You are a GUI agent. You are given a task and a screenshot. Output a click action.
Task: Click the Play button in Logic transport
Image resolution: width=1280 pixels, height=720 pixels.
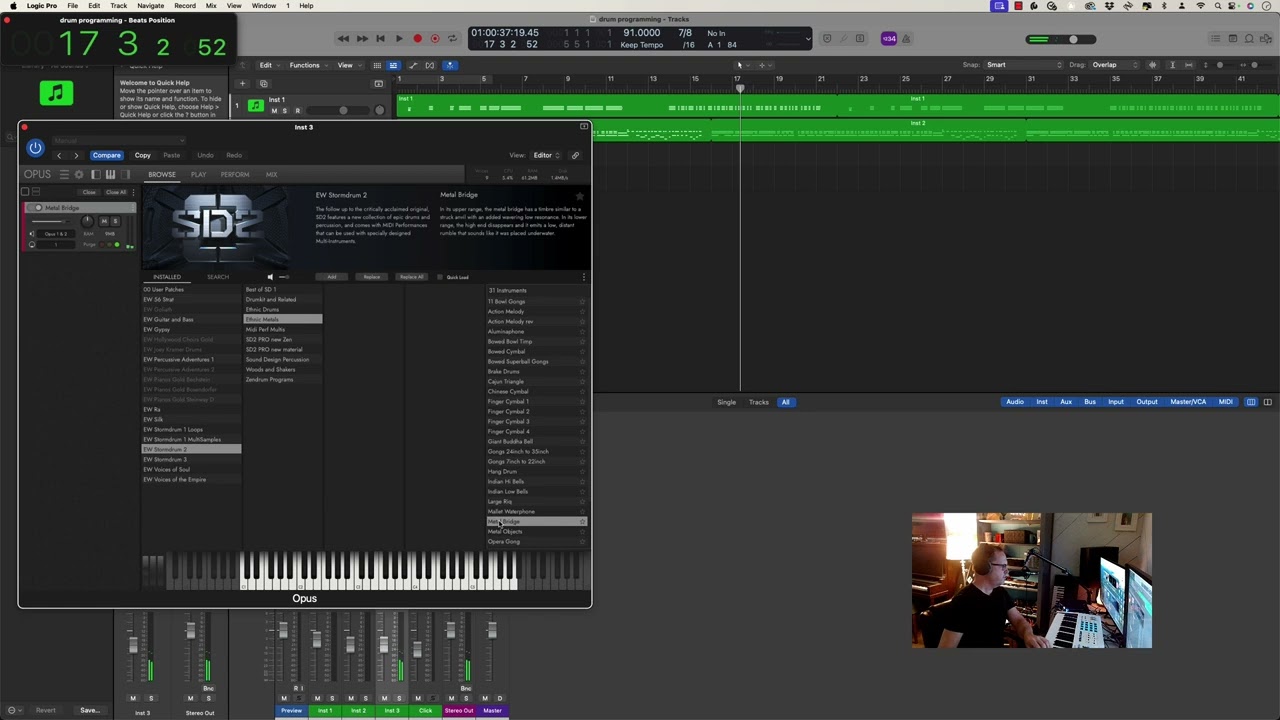(398, 39)
